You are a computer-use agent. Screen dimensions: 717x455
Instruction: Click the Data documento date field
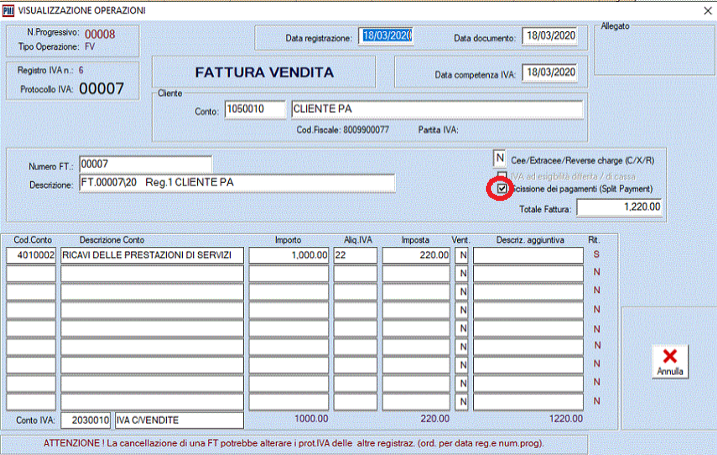pos(549,37)
